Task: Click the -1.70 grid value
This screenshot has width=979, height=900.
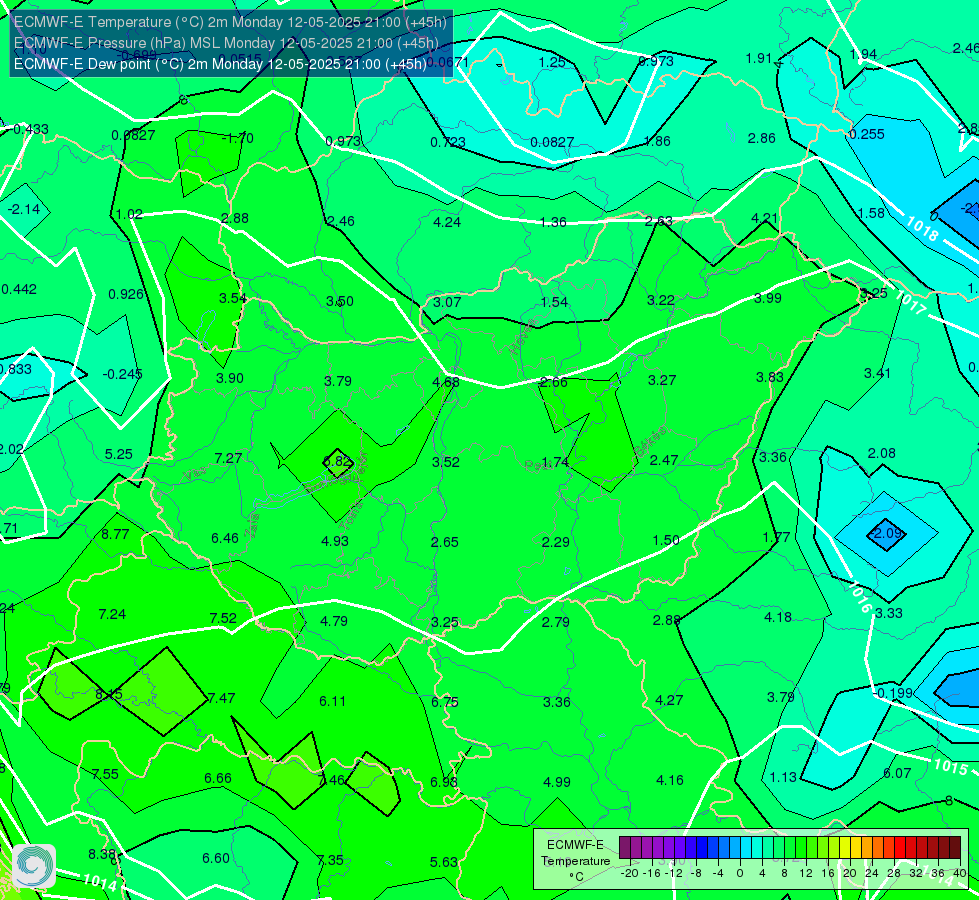Action: click(x=237, y=137)
